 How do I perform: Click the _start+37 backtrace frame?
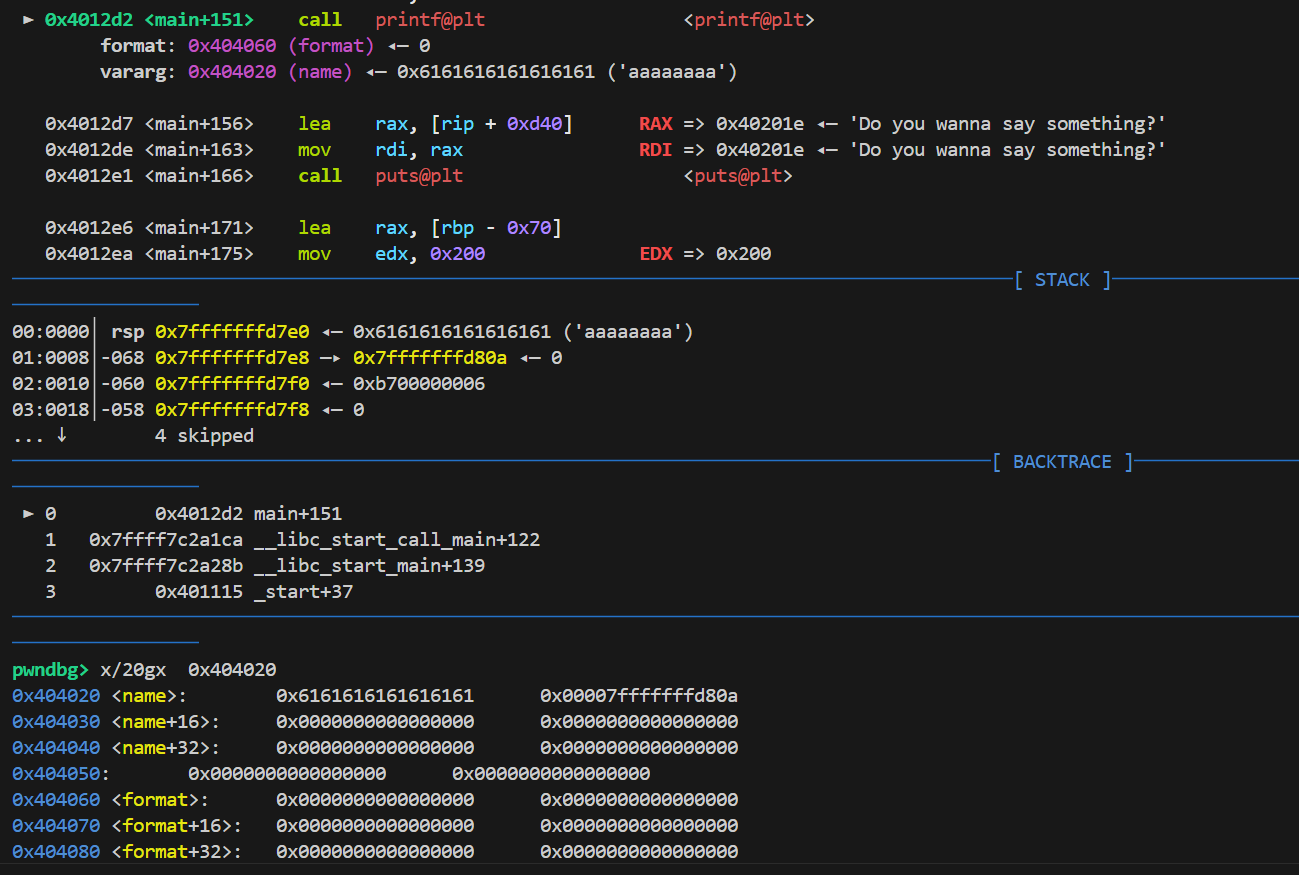304,592
